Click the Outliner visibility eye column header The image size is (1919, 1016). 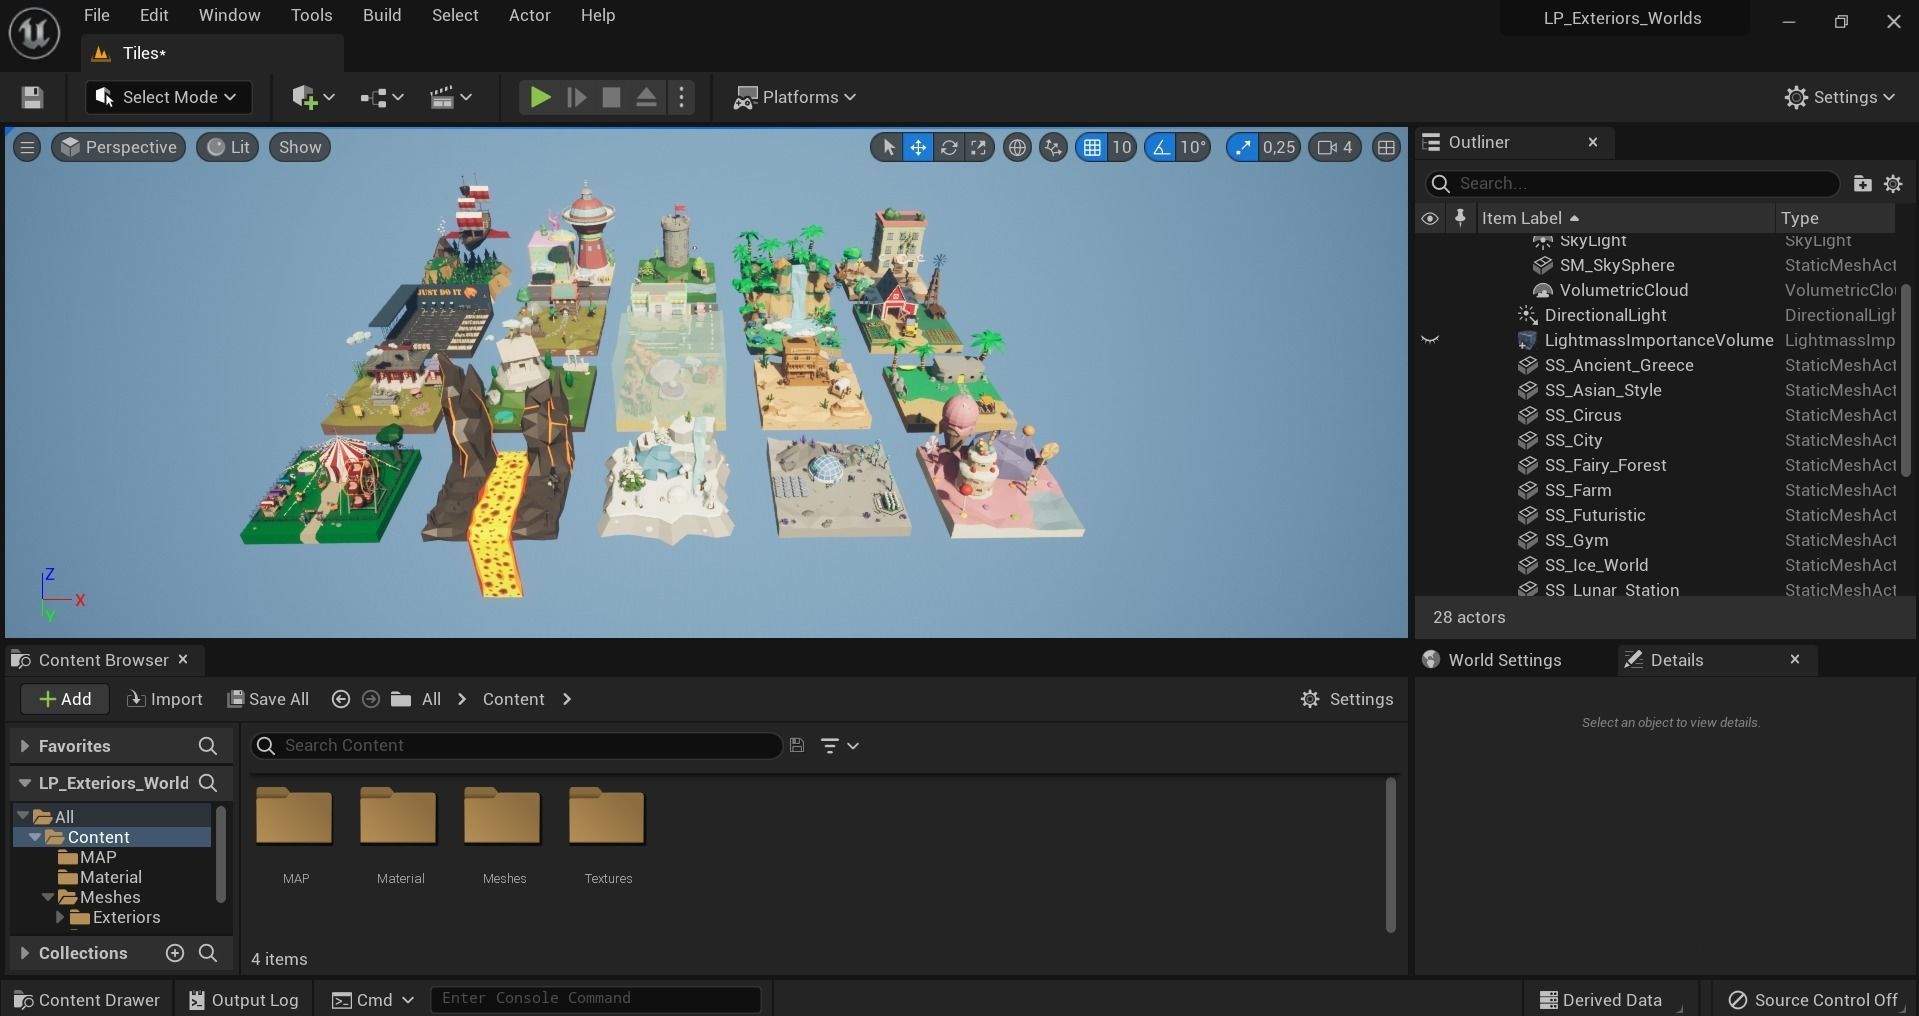click(1430, 218)
